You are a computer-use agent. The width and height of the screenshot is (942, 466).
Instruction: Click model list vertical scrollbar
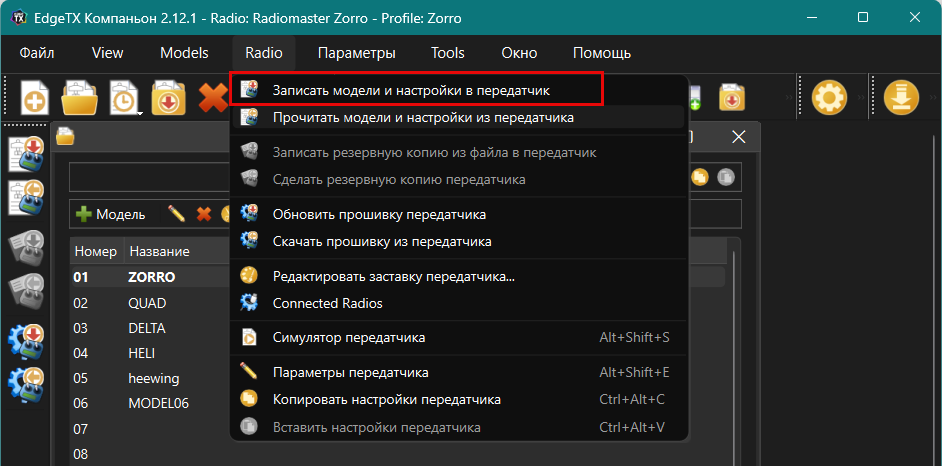[734, 354]
